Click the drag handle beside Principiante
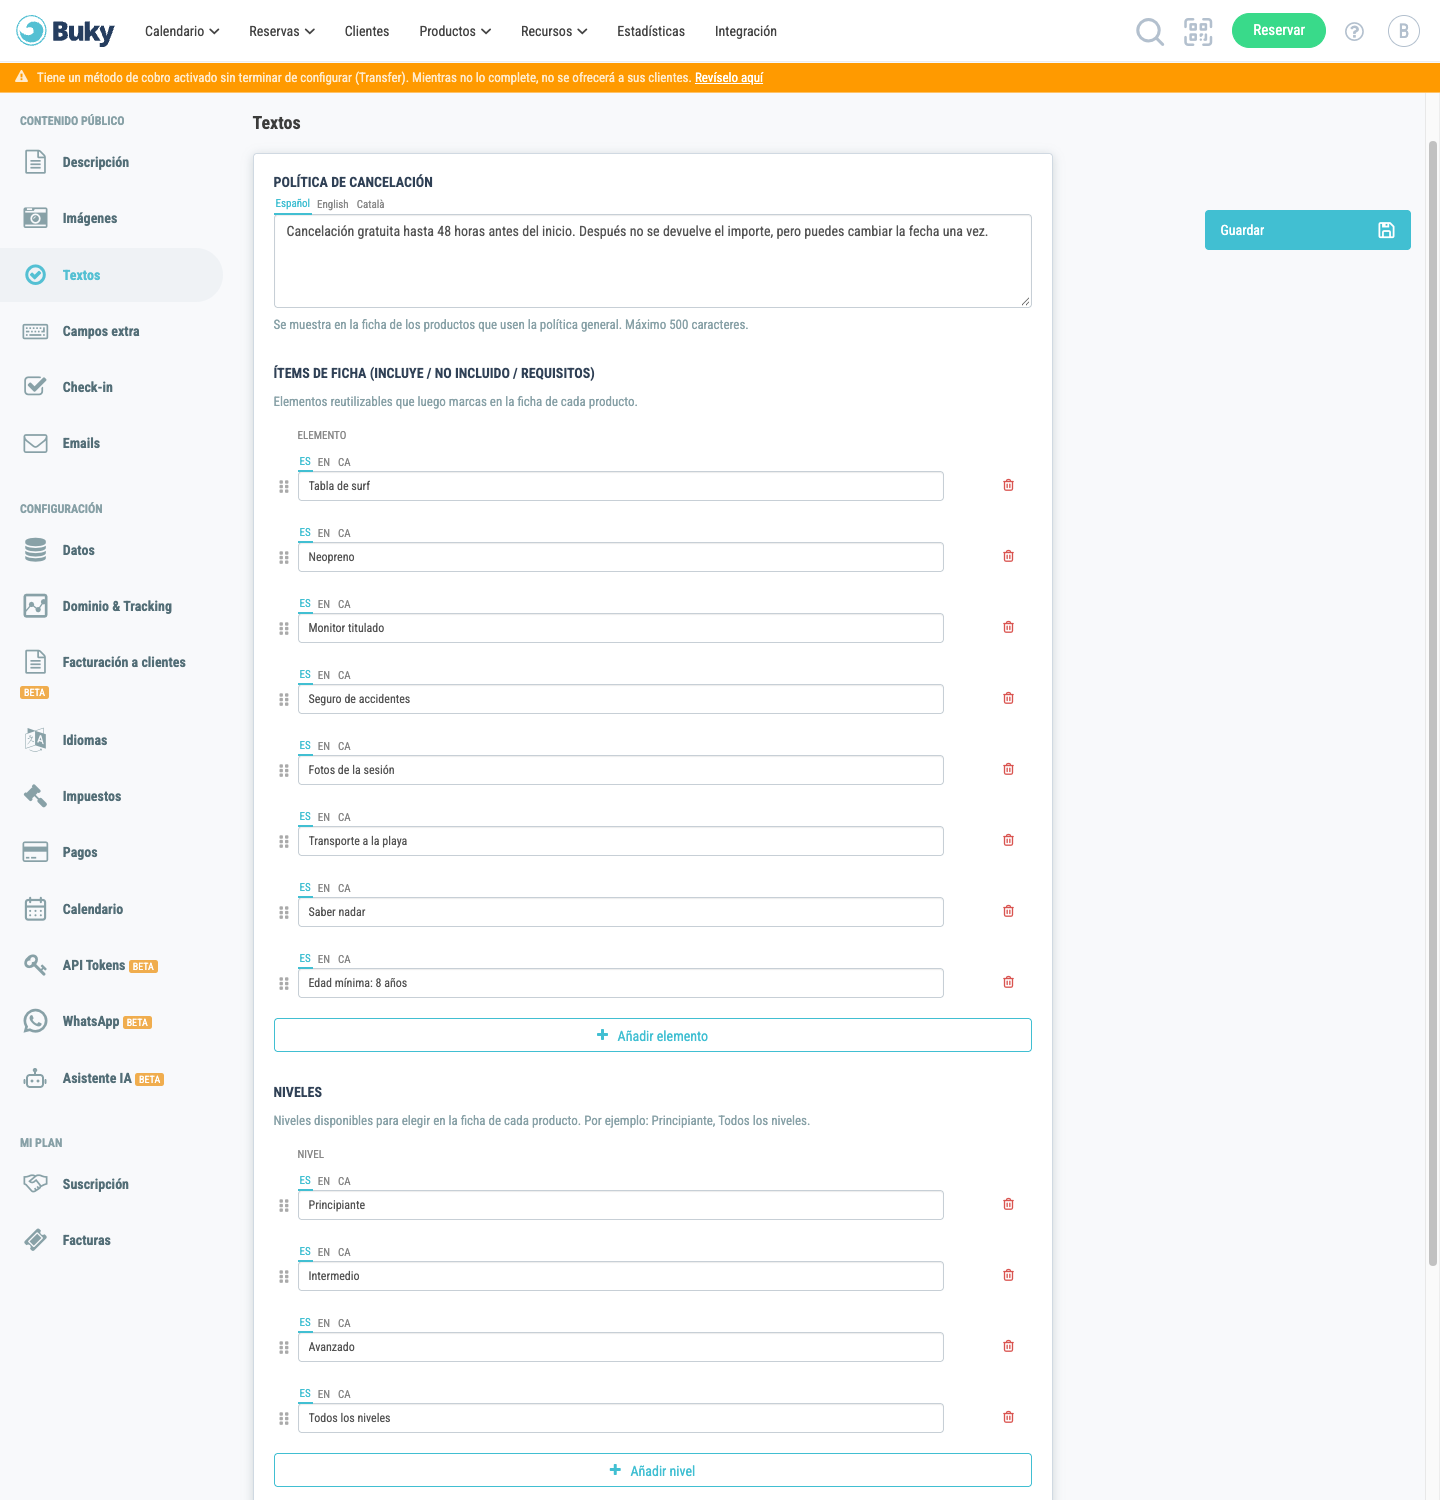Viewport: 1440px width, 1500px height. (x=284, y=1205)
